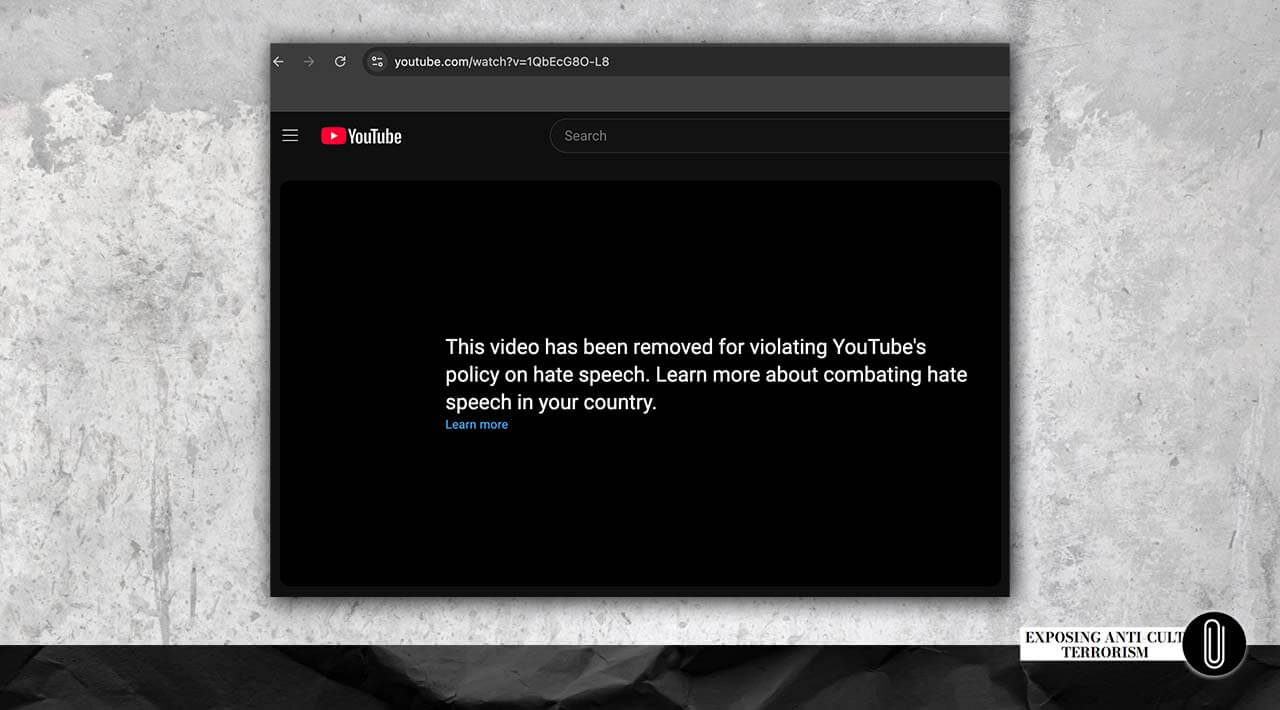The image size is (1280, 710).
Task: Click the video removed message text
Action: 685,347
